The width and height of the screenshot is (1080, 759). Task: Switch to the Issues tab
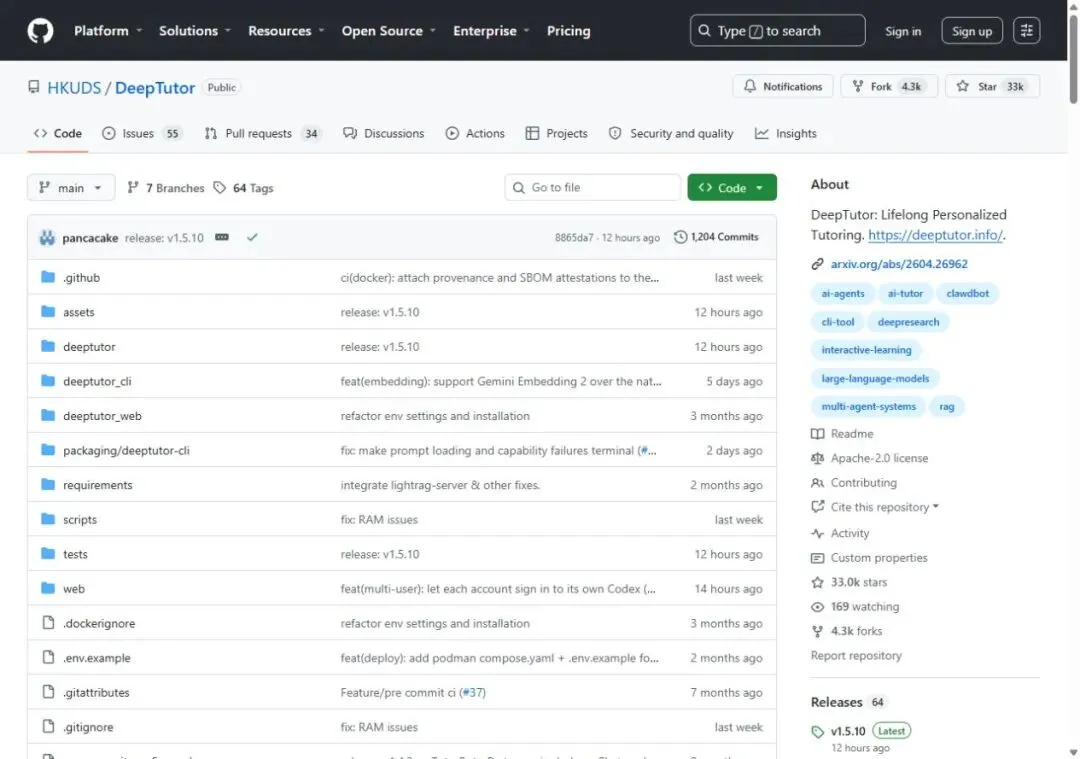click(x=142, y=134)
